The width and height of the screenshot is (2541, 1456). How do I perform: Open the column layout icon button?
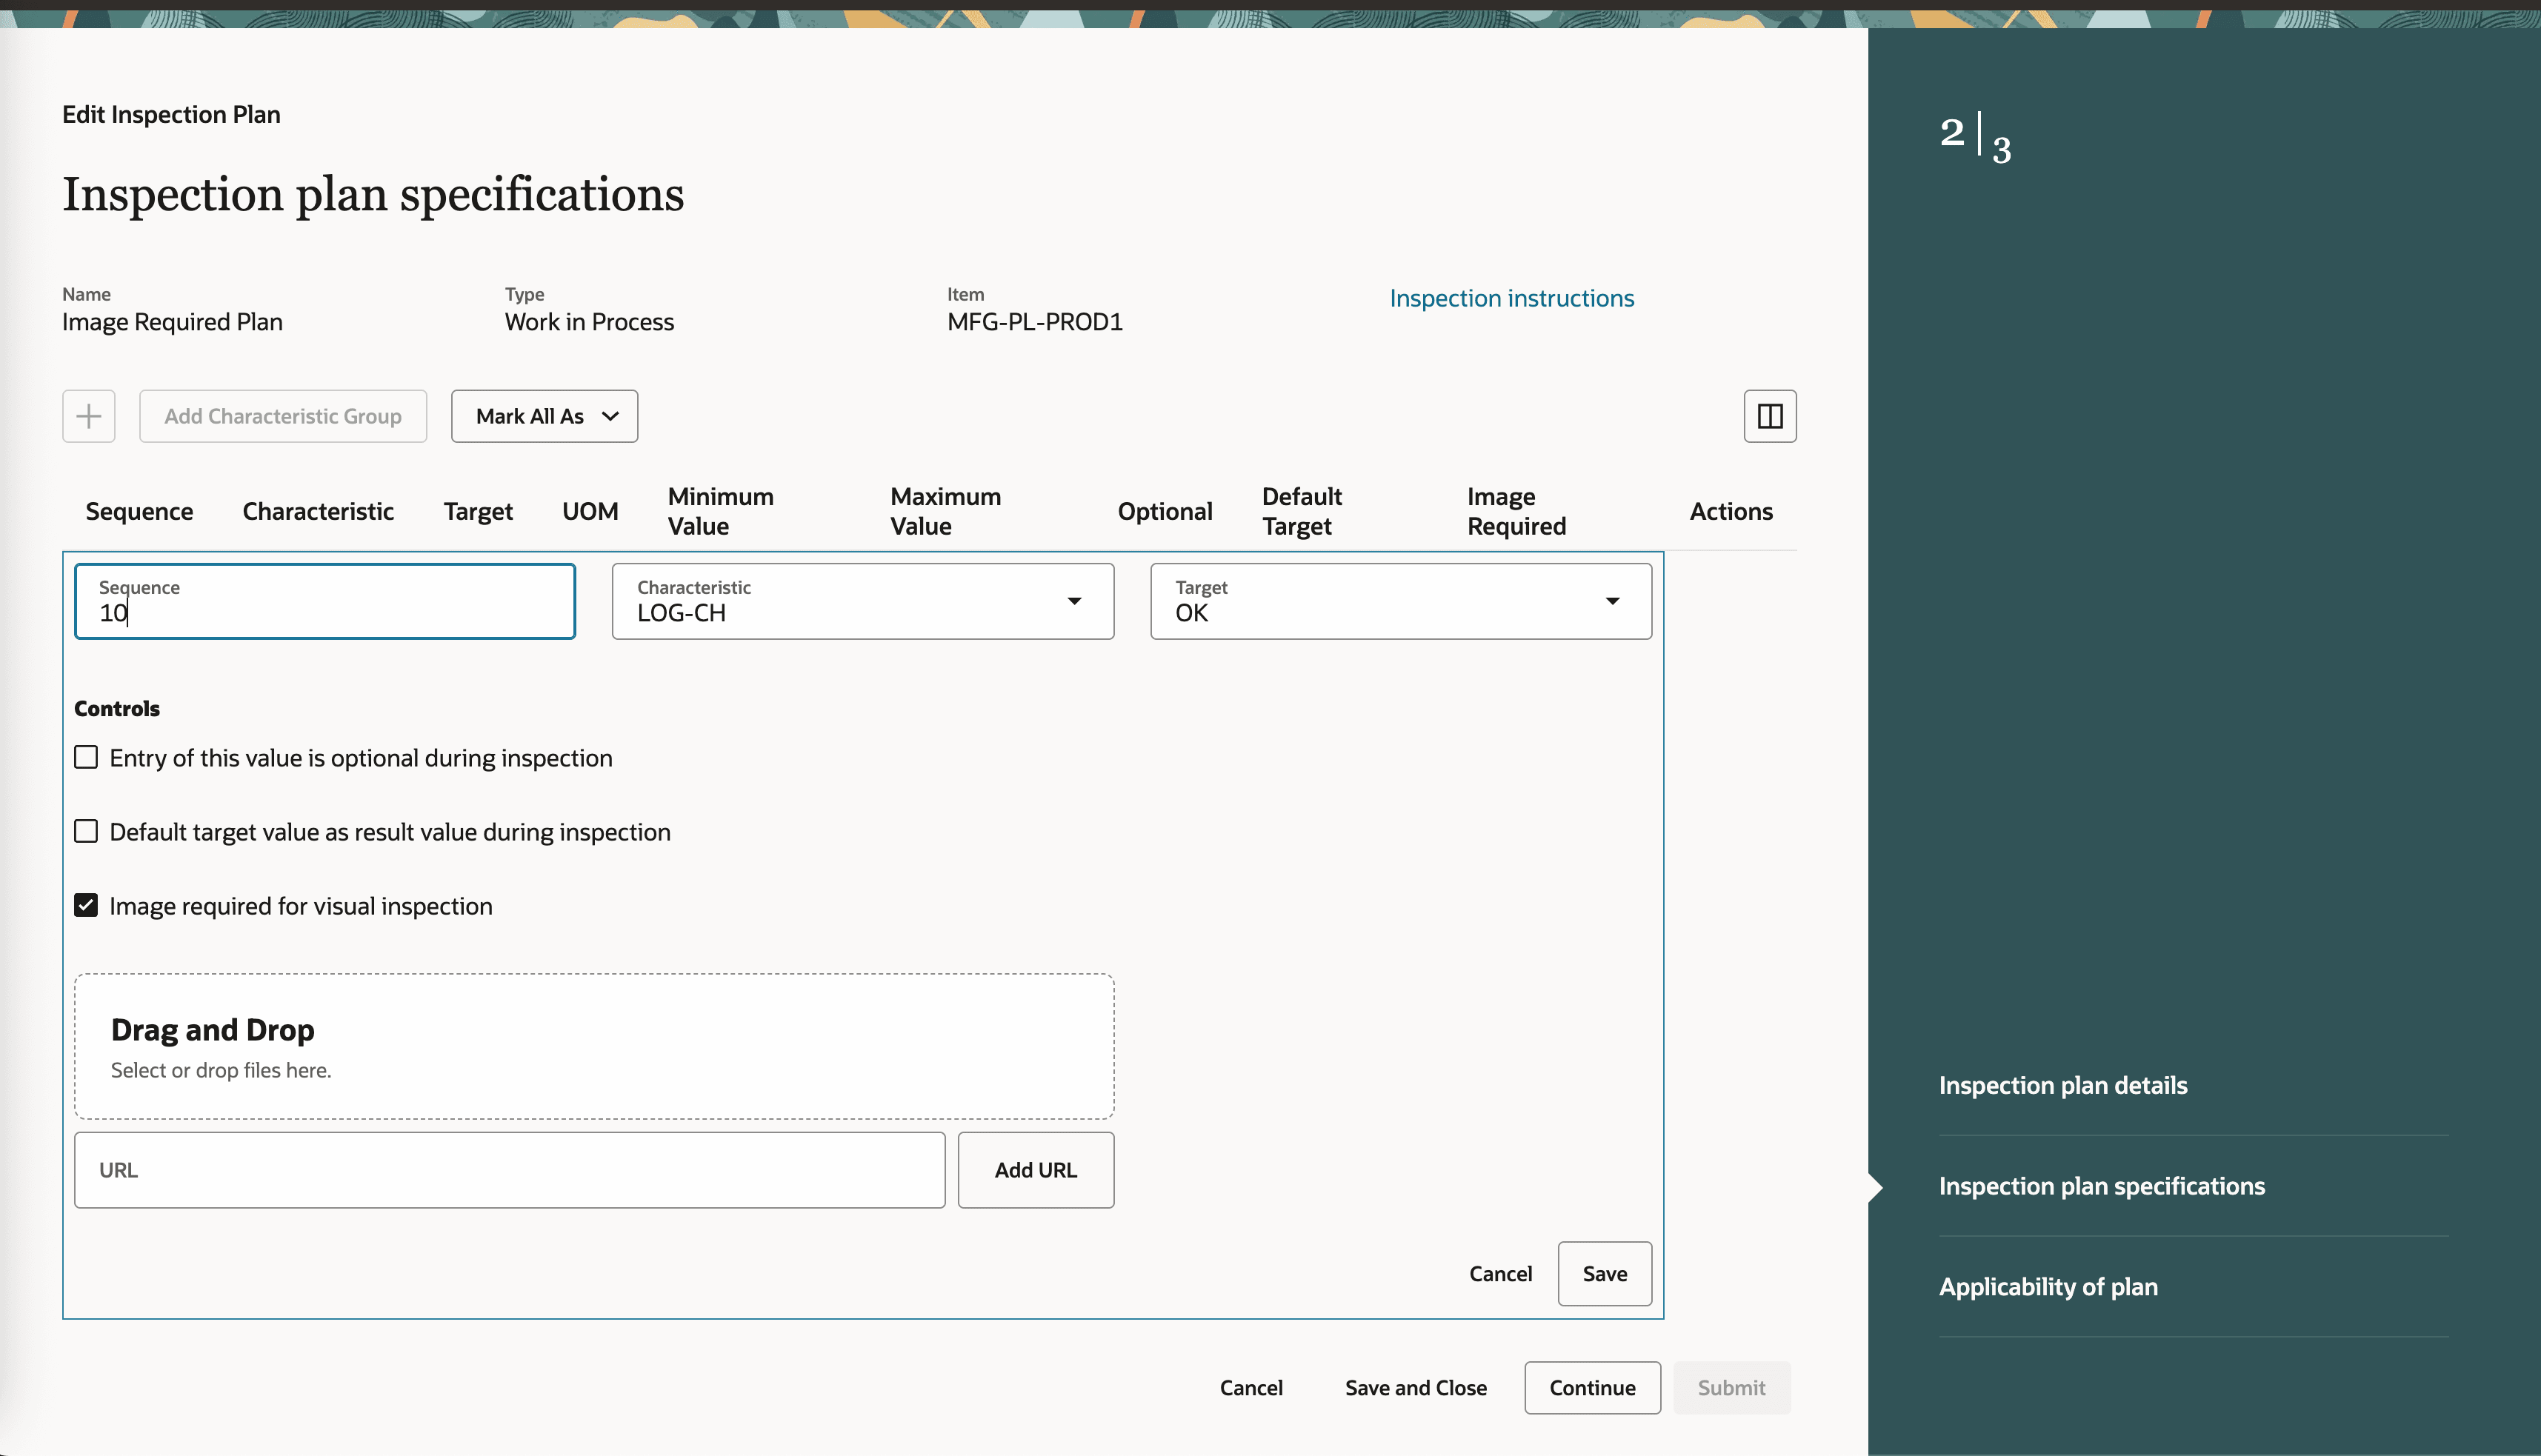1769,416
